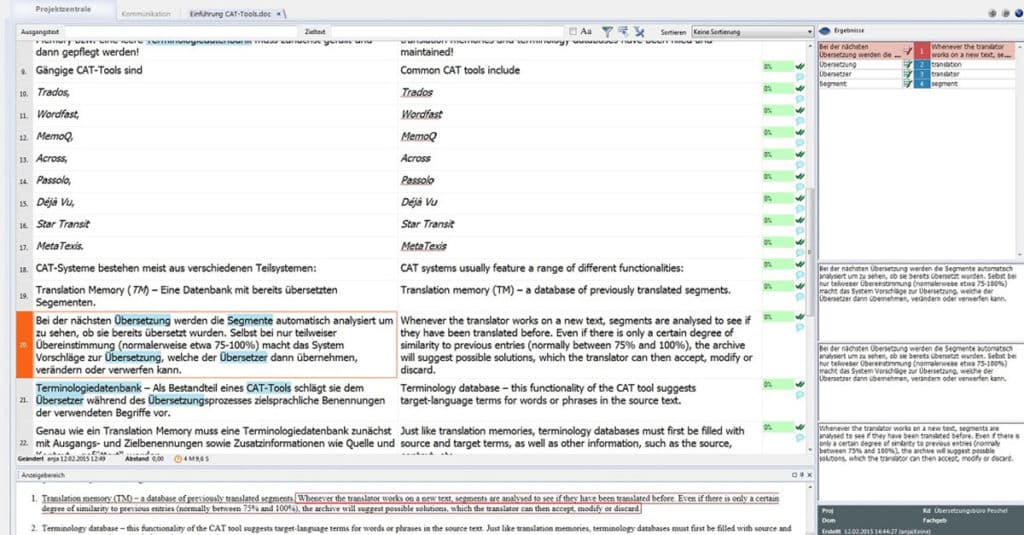Click the term entry icon beside Übersetzung result

907,65
